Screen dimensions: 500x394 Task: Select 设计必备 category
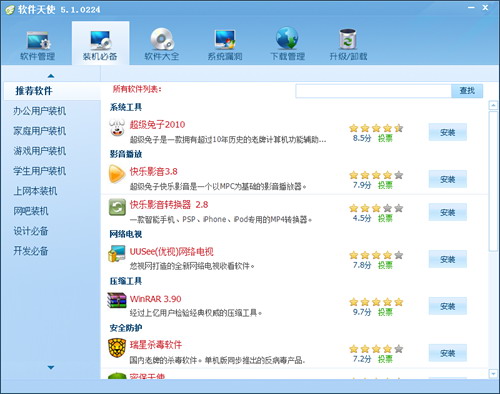point(31,231)
